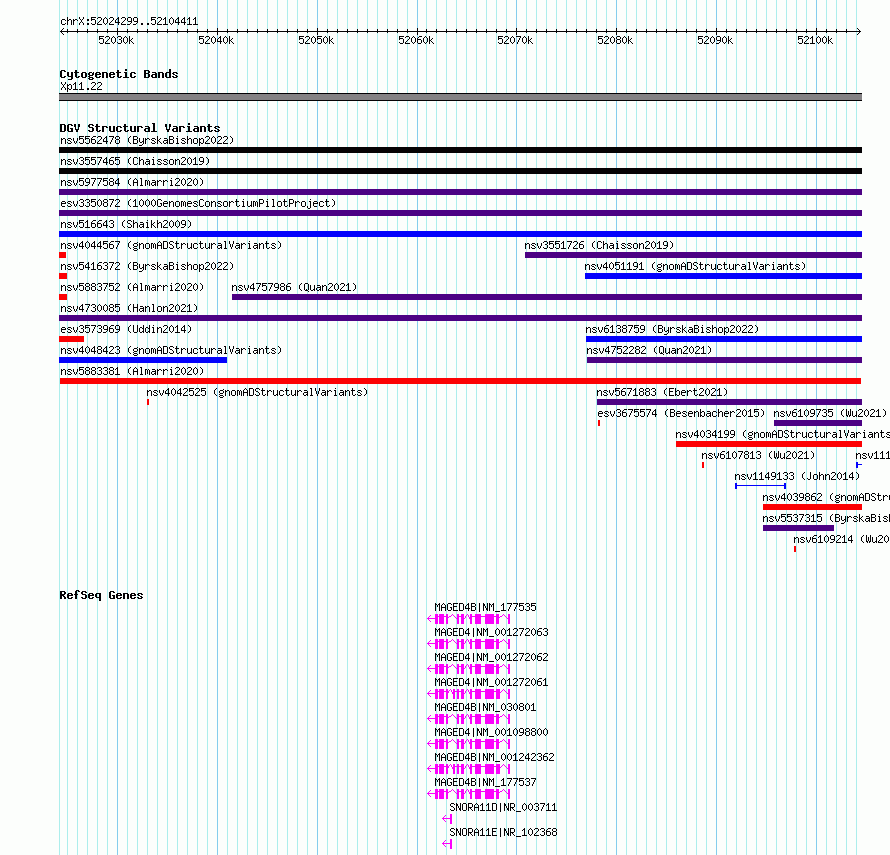Click the magenta SNORA11D arrow glyph

[447, 819]
